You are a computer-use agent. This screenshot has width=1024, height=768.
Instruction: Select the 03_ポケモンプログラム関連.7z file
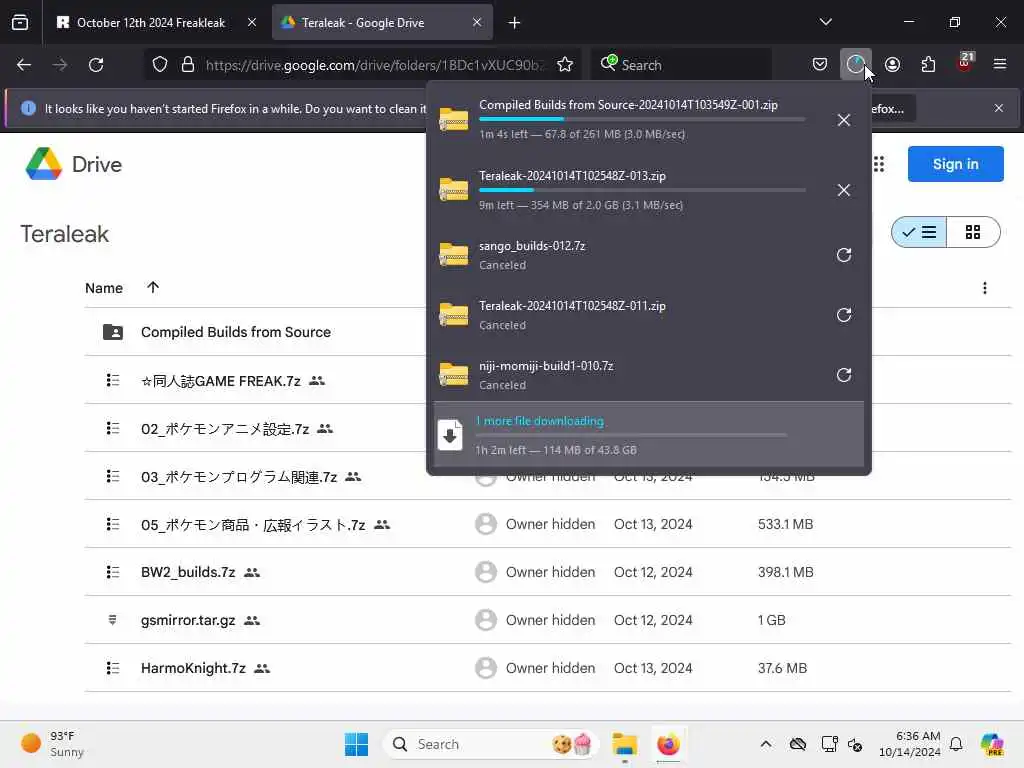(x=239, y=477)
